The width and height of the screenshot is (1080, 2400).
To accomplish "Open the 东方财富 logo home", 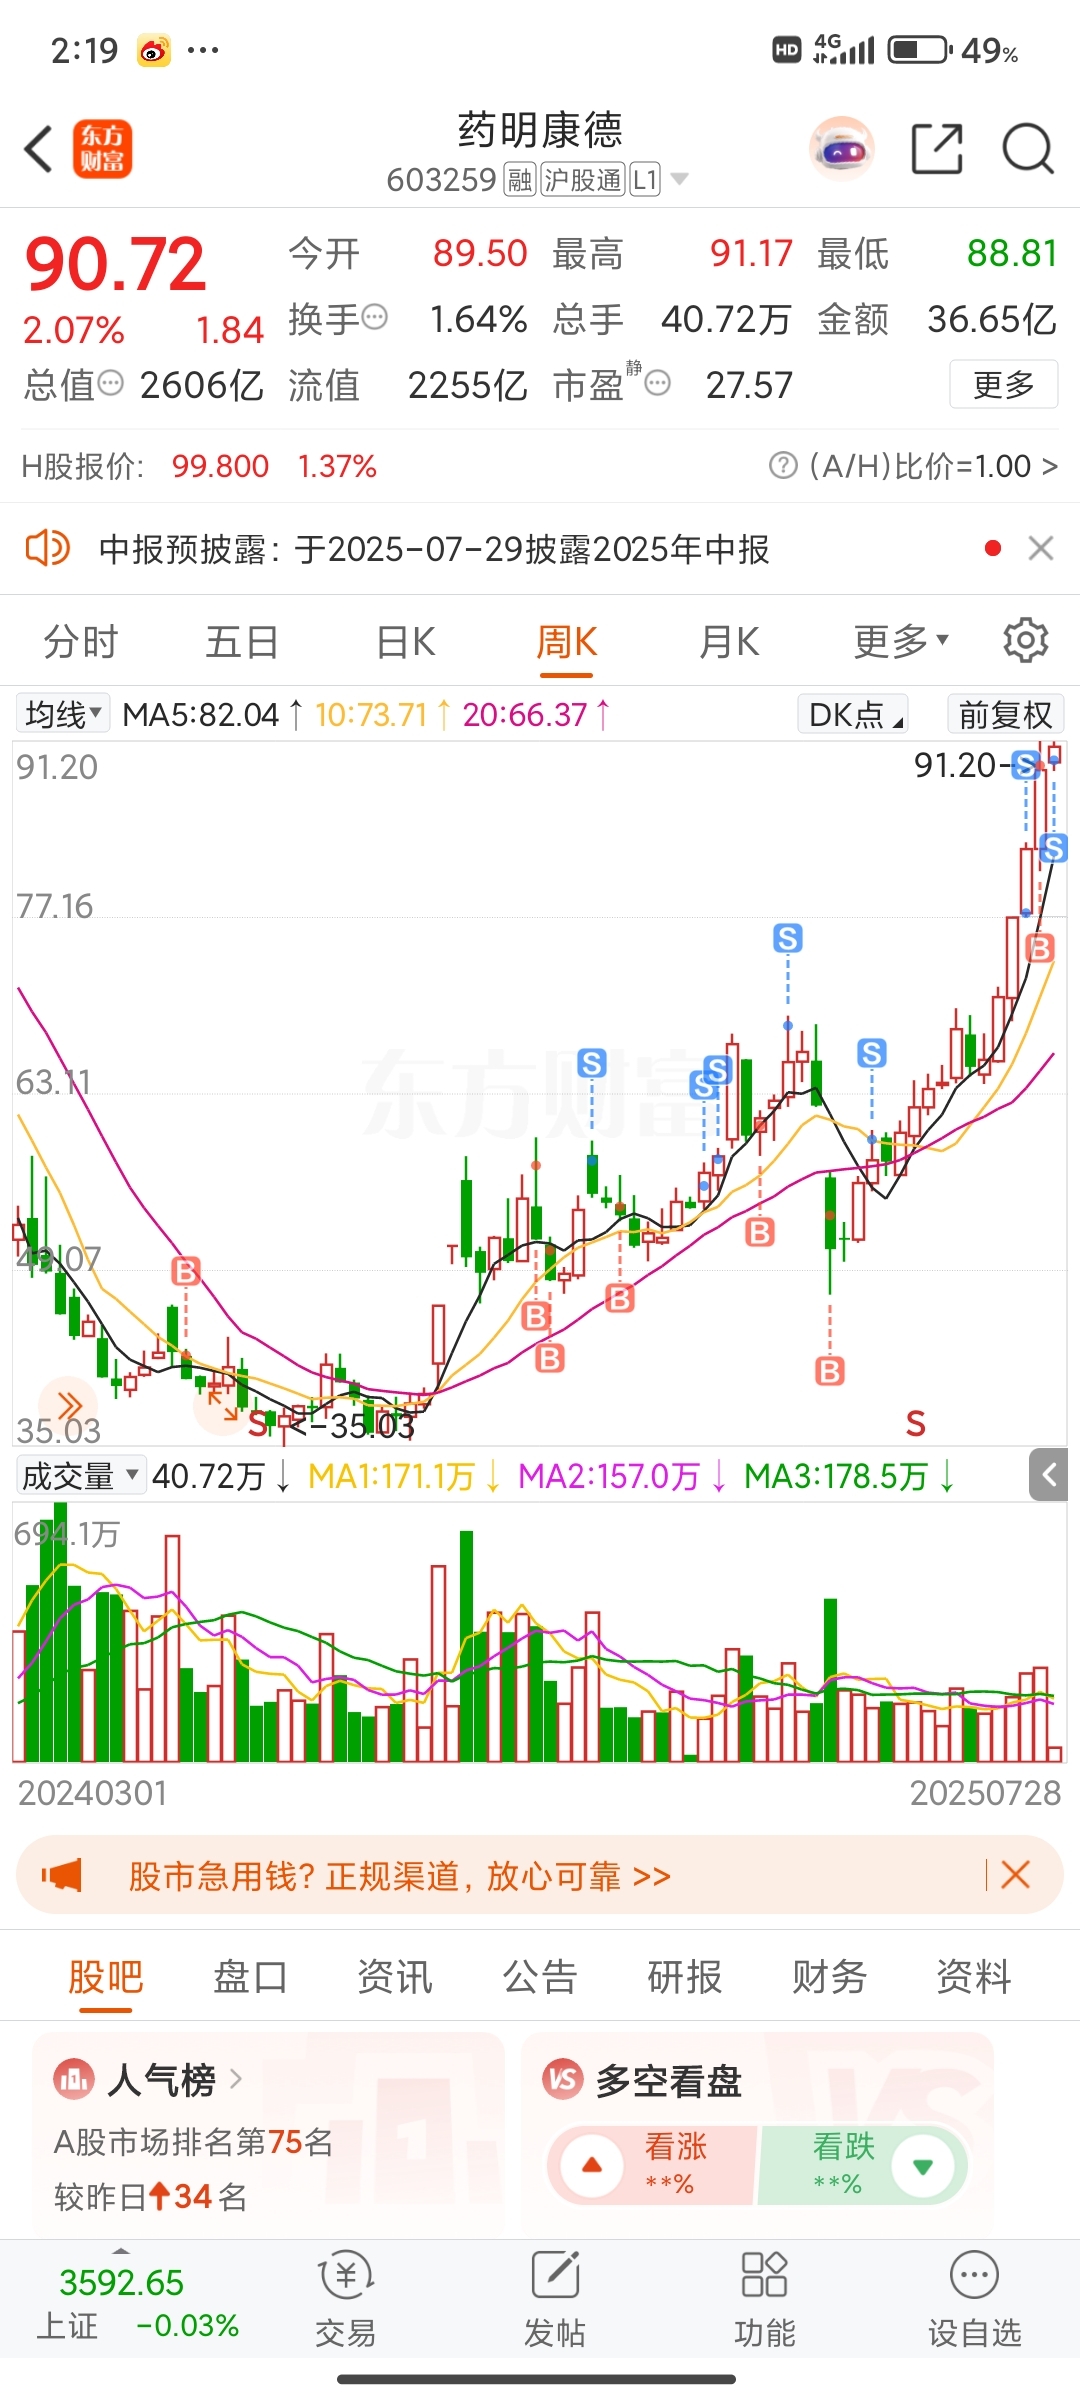I will coord(102,149).
